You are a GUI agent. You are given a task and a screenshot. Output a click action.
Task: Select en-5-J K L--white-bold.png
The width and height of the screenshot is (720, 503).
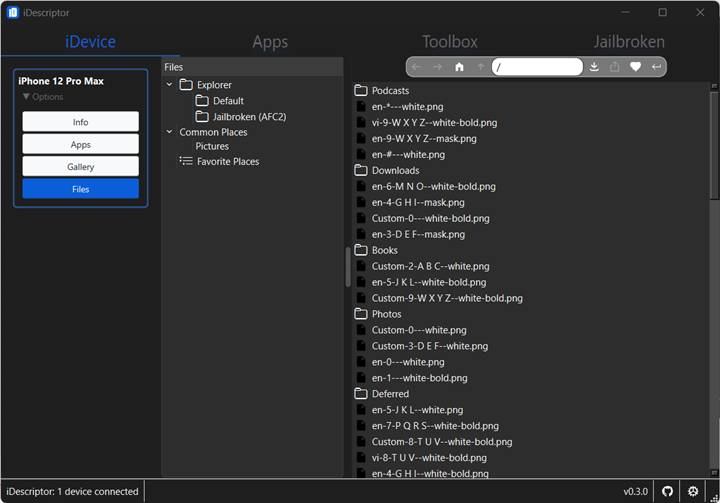[x=429, y=282]
